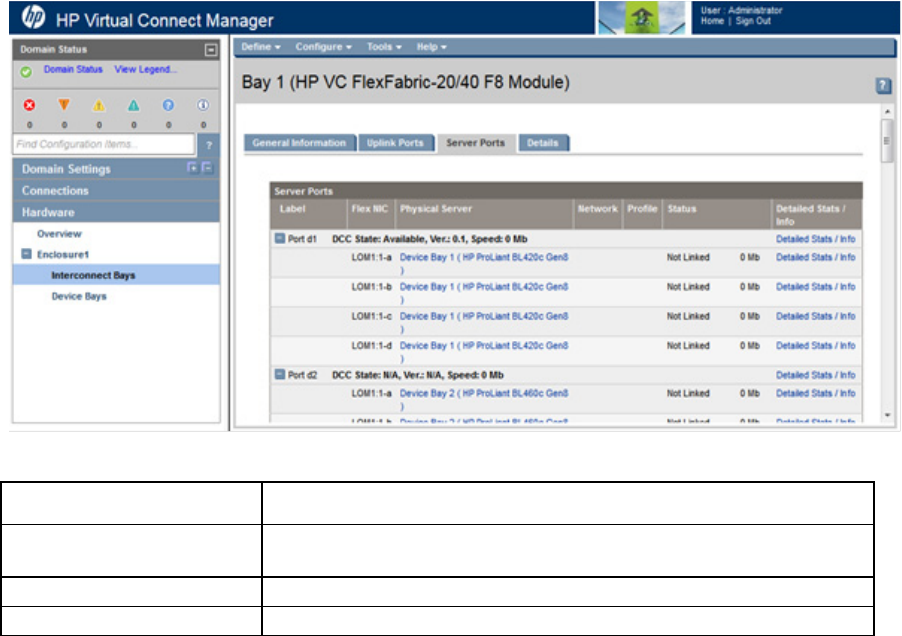Viewport: 902px width, 636px height.
Task: Click the teal warning triangle icon
Action: pyautogui.click(x=133, y=105)
